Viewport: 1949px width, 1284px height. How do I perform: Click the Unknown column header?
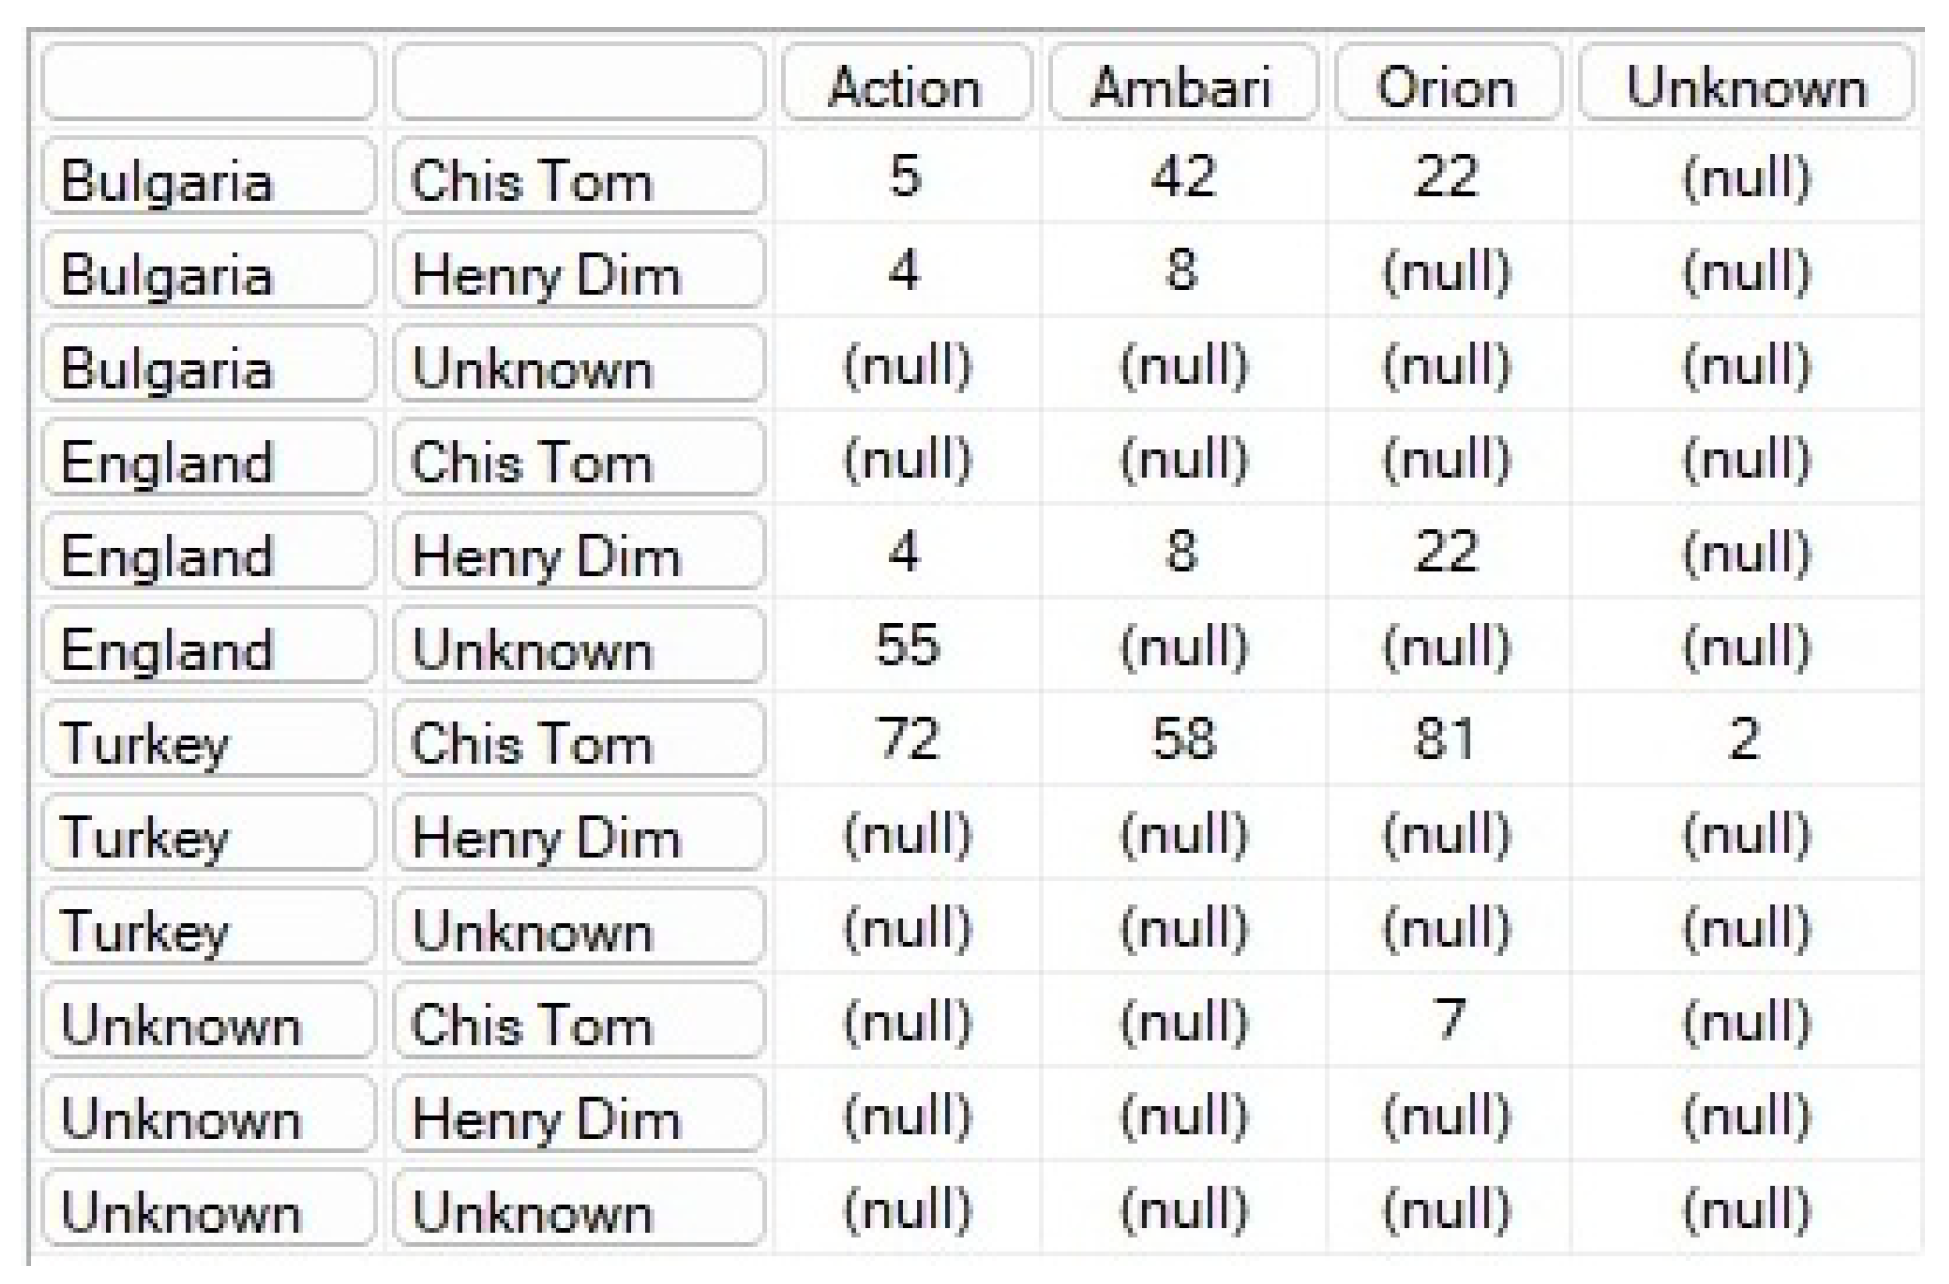[x=1746, y=84]
